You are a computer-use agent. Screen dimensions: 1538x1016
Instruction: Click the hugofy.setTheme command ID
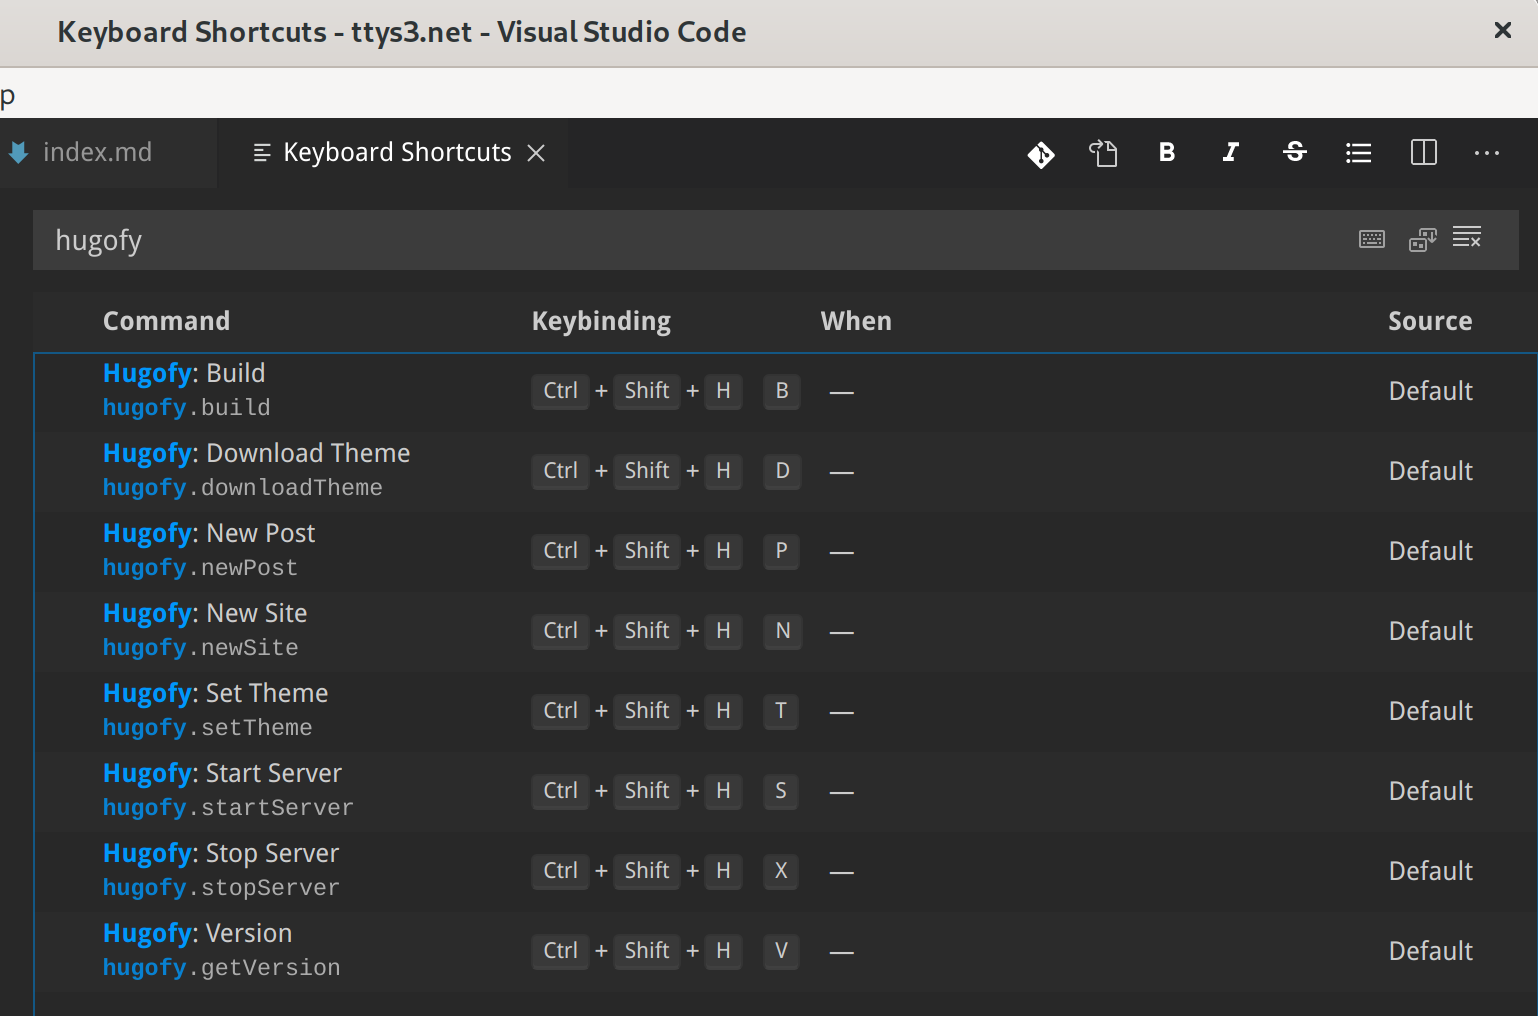click(x=207, y=728)
